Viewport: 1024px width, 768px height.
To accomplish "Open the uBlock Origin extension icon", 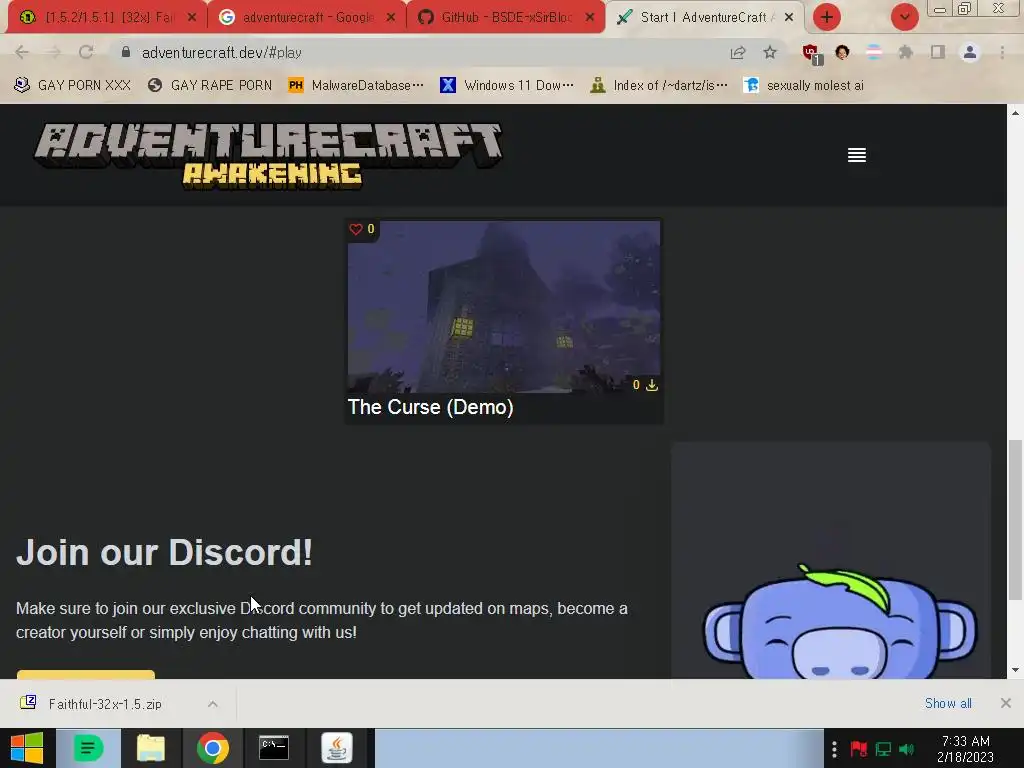I will click(x=812, y=53).
